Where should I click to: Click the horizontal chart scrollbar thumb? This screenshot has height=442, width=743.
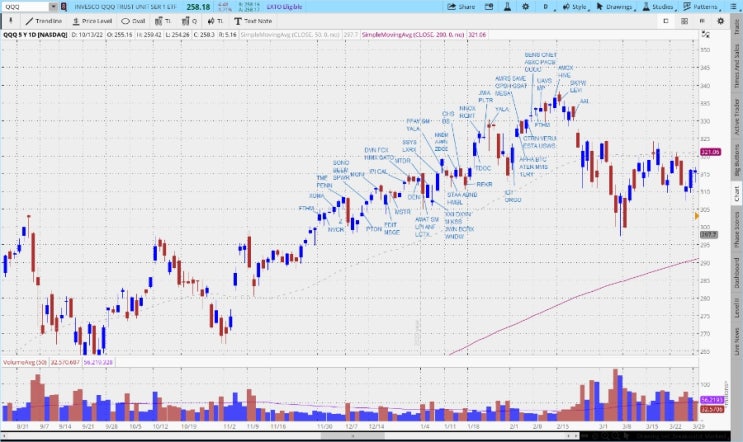pyautogui.click(x=353, y=435)
